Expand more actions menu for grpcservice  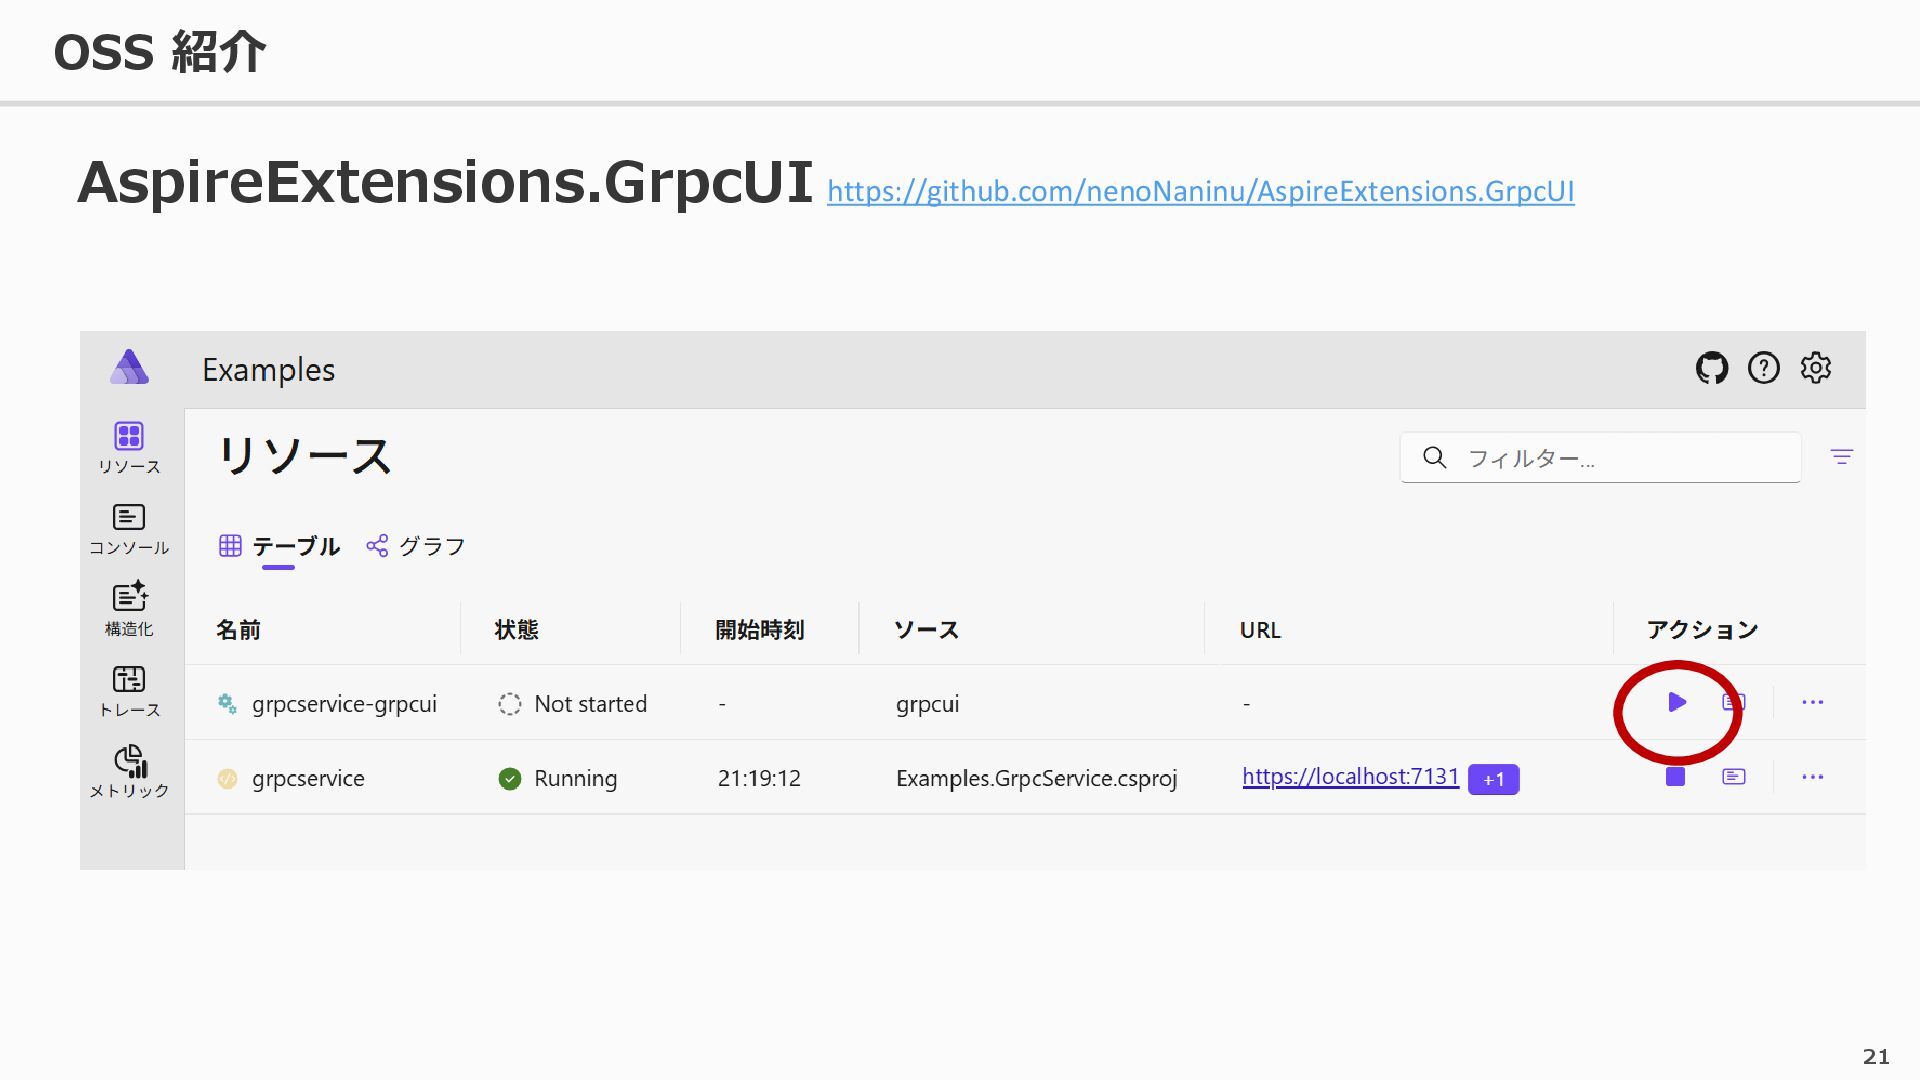click(x=1812, y=777)
